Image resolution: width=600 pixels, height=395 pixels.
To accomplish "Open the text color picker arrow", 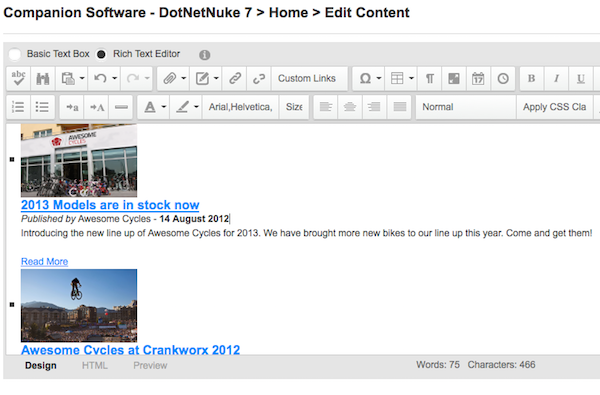I will tap(164, 107).
